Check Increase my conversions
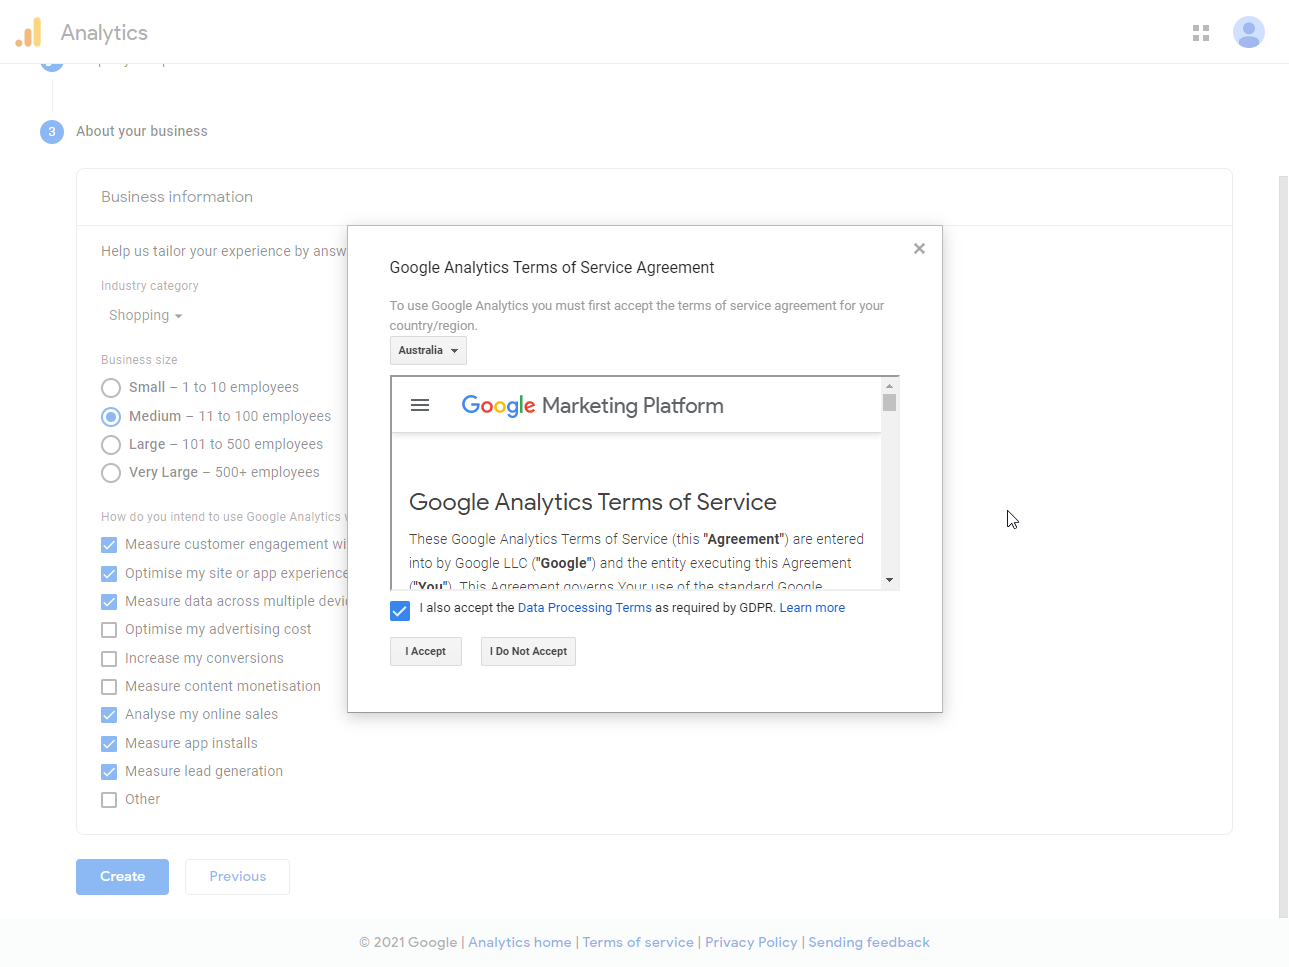Viewport: 1289px width, 967px height. pyautogui.click(x=109, y=659)
